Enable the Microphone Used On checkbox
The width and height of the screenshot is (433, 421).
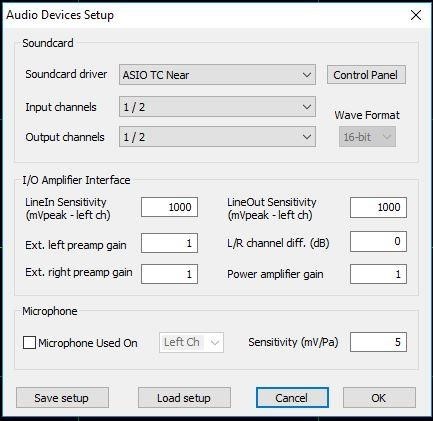point(29,343)
